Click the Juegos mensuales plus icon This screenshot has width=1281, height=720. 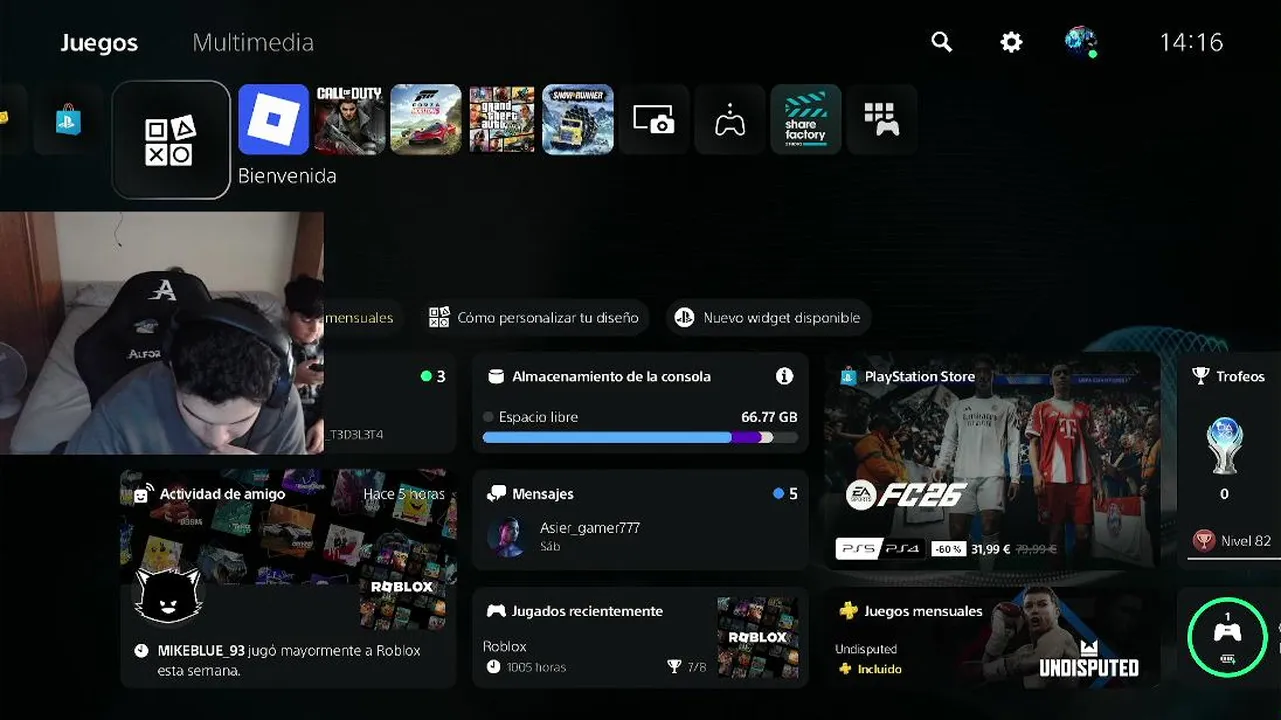click(x=848, y=611)
